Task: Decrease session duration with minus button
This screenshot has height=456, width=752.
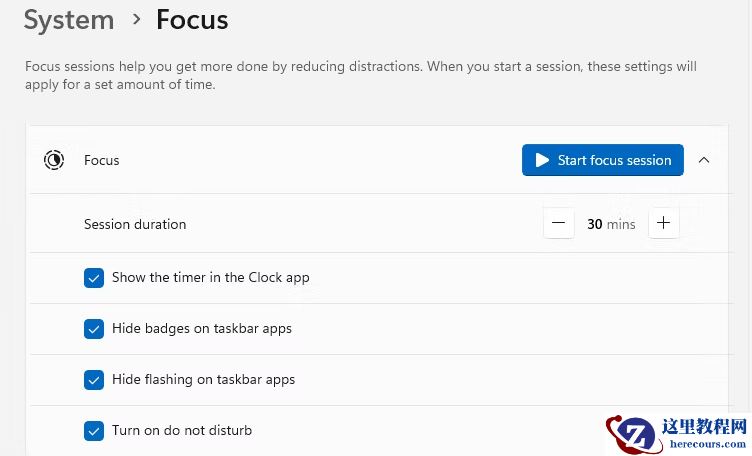Action: click(559, 224)
